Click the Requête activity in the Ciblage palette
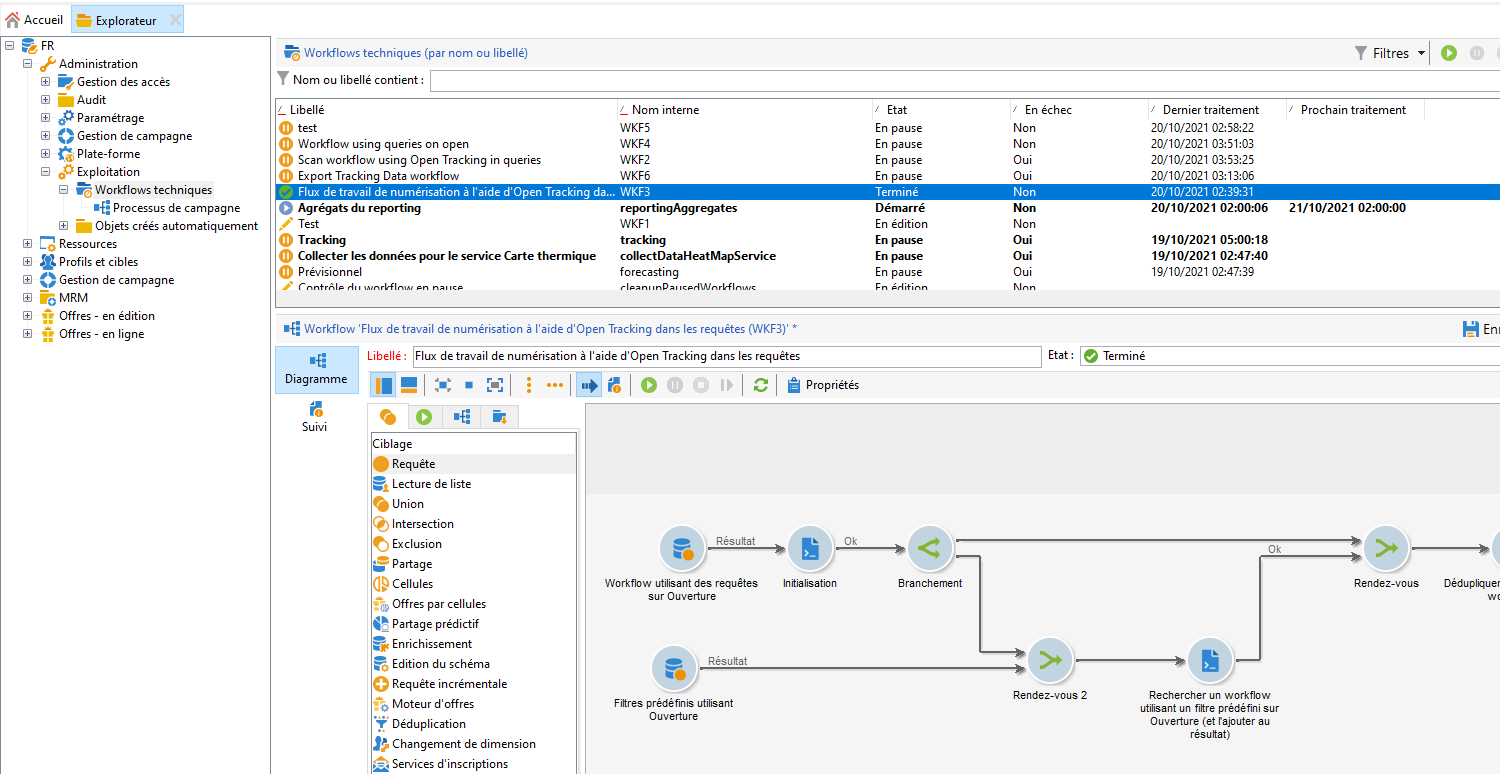The height and width of the screenshot is (774, 1500). point(413,464)
